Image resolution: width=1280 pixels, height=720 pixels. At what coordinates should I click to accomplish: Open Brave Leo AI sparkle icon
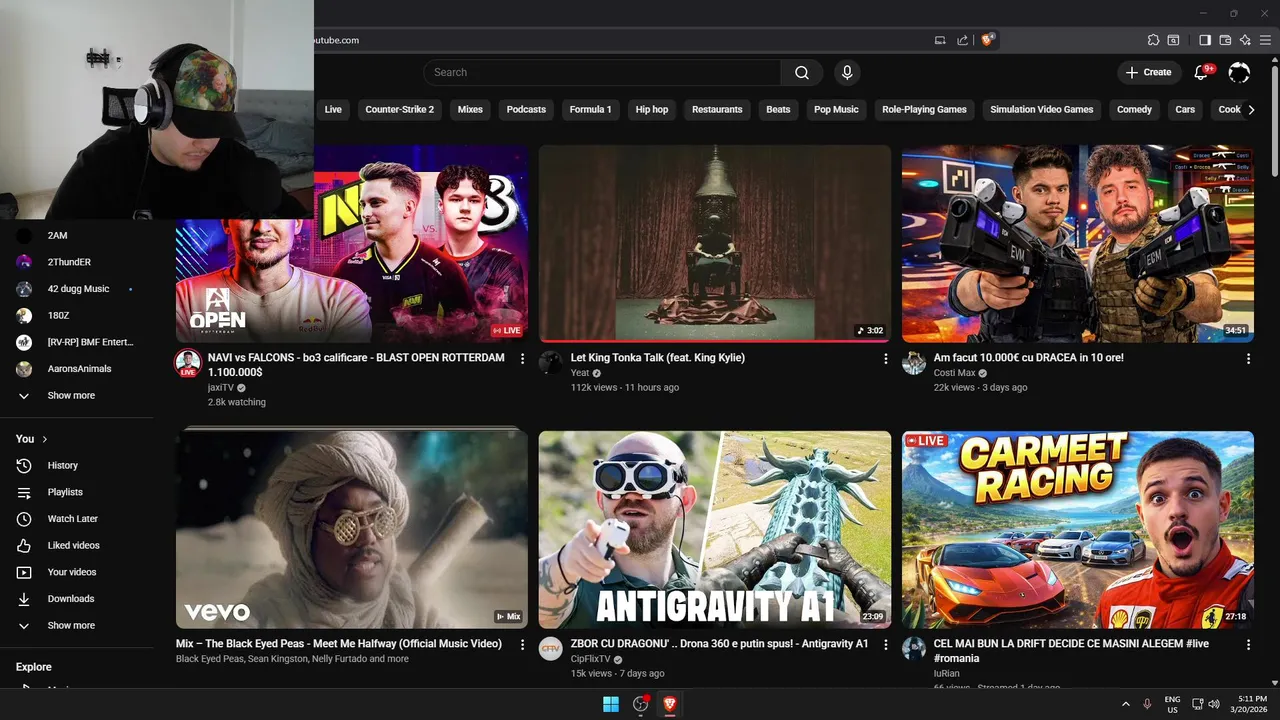pyautogui.click(x=1245, y=40)
